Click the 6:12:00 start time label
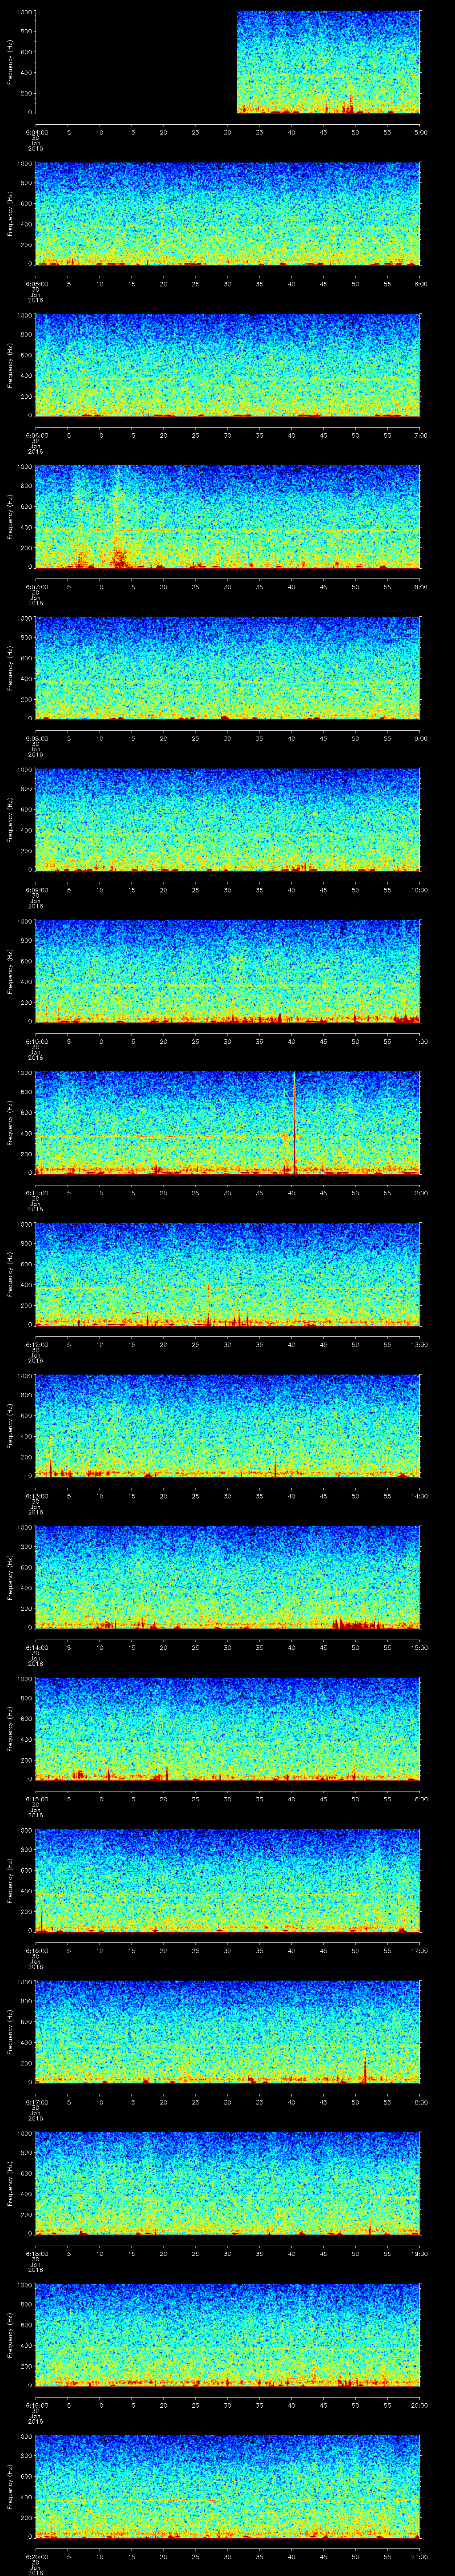Viewport: 455px width, 2576px height. (36, 1344)
